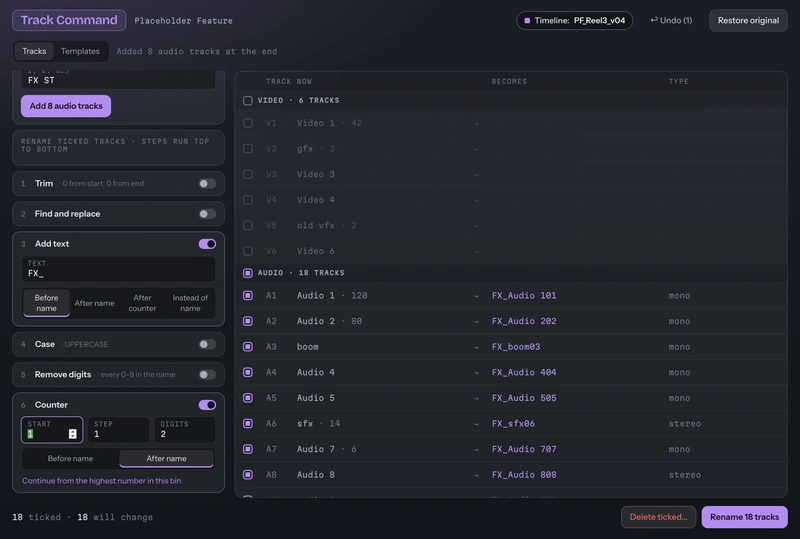Disable the Counter step toggle

click(x=207, y=405)
